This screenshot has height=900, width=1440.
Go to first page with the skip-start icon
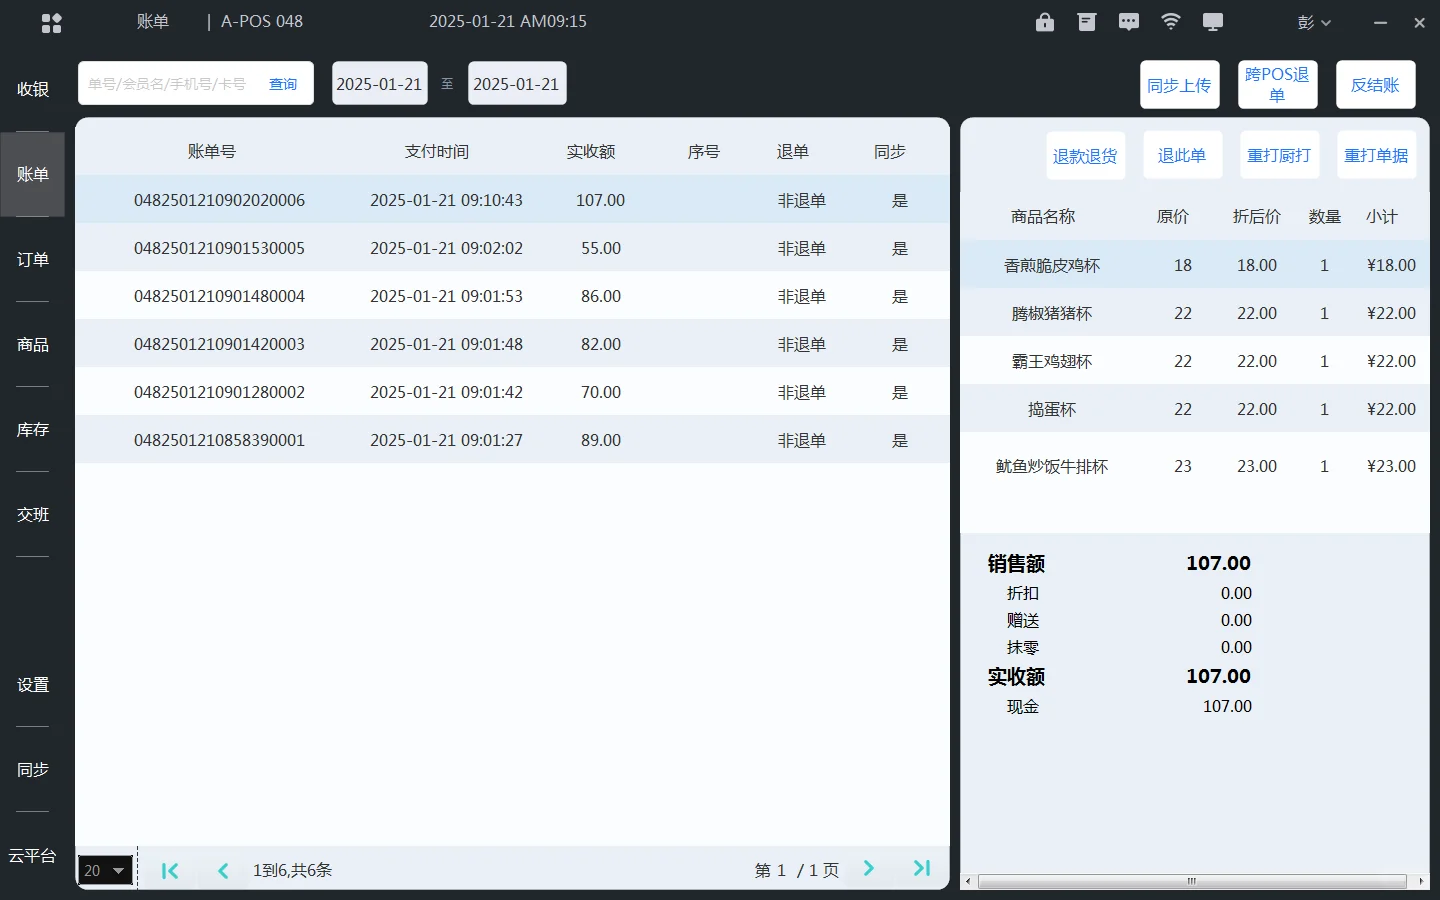point(170,869)
